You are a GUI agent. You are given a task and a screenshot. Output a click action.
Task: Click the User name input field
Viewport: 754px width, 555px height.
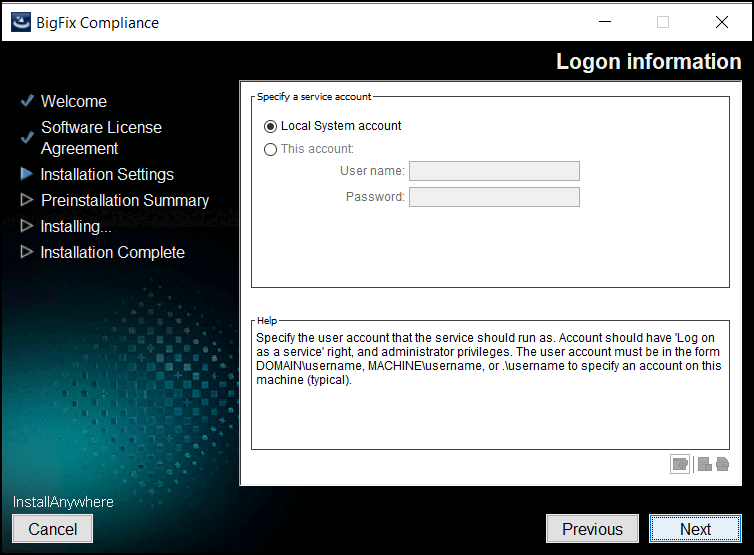point(494,171)
